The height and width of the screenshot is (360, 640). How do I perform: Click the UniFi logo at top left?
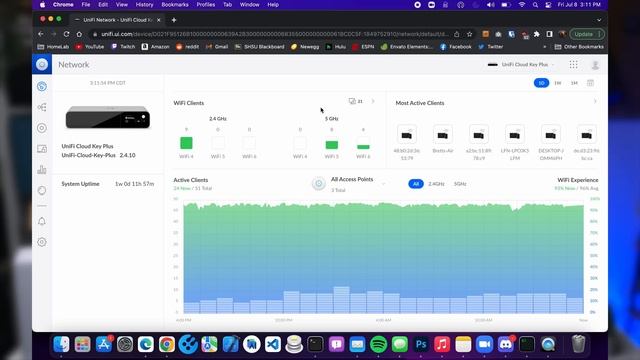(42, 64)
